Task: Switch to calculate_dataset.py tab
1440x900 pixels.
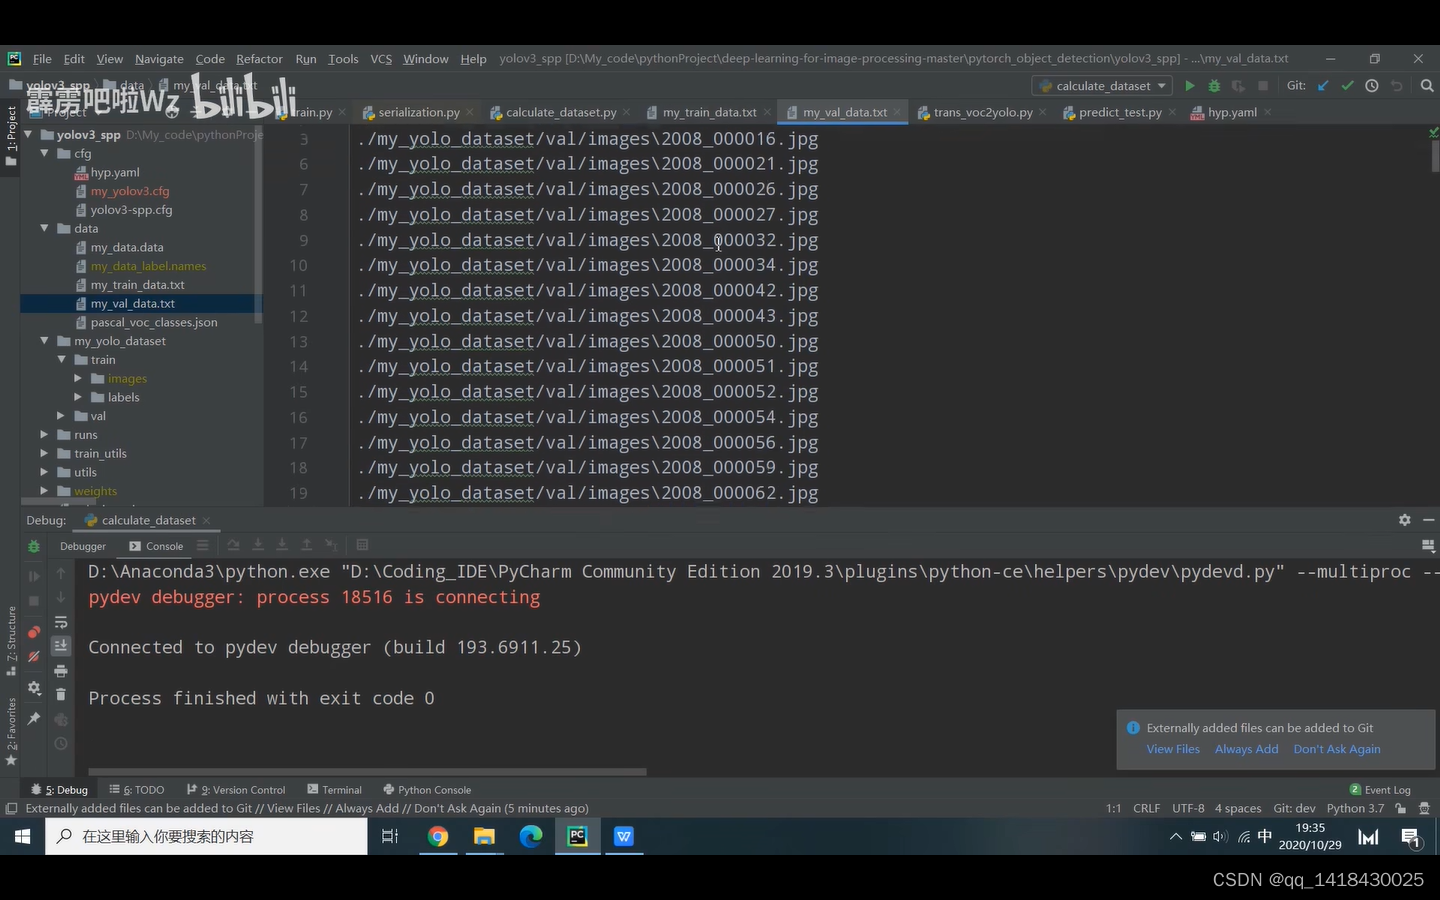Action: pos(560,112)
